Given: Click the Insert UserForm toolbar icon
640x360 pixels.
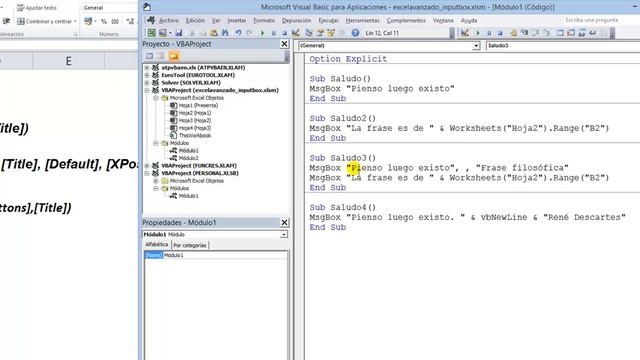Looking at the screenshot, I should pos(164,33).
